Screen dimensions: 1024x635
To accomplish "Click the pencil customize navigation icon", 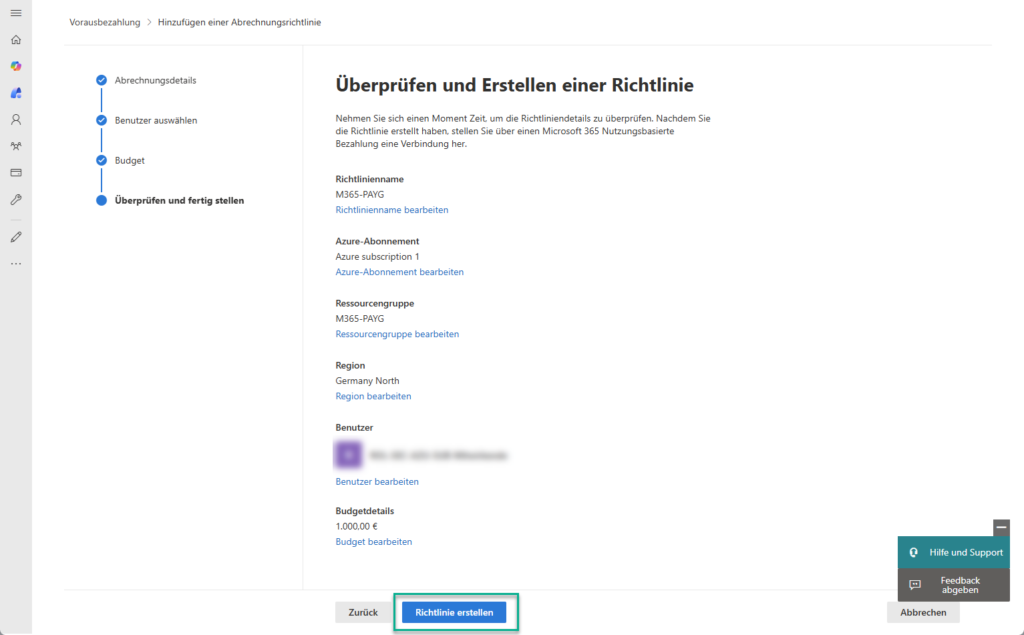I will point(15,237).
